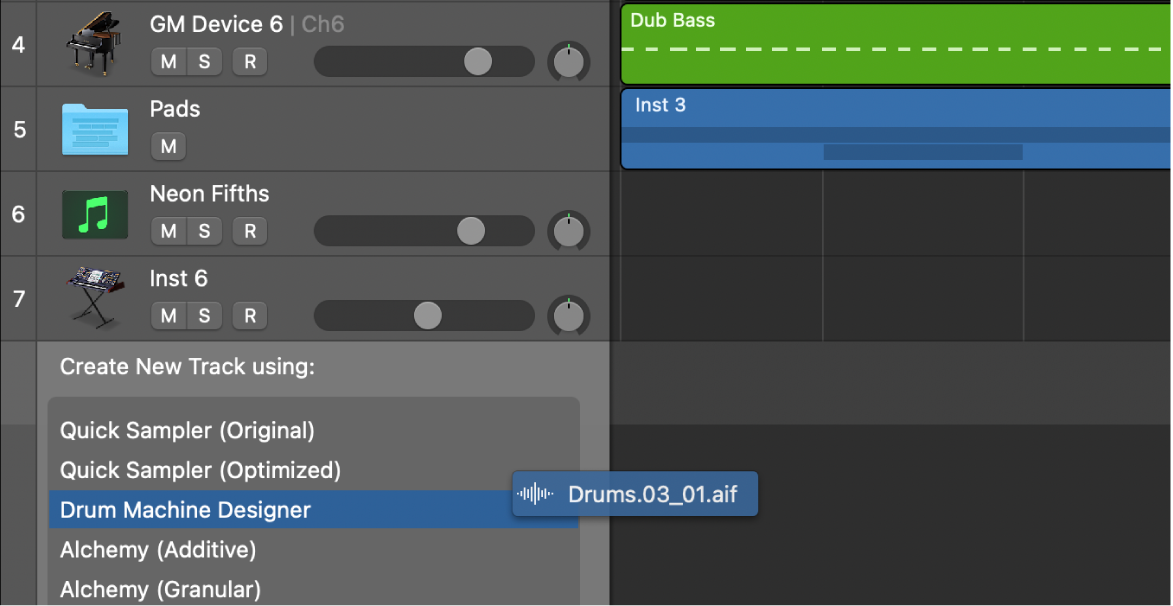Choose Quick Sampler (Original) option
This screenshot has width=1173, height=606.
coord(187,431)
